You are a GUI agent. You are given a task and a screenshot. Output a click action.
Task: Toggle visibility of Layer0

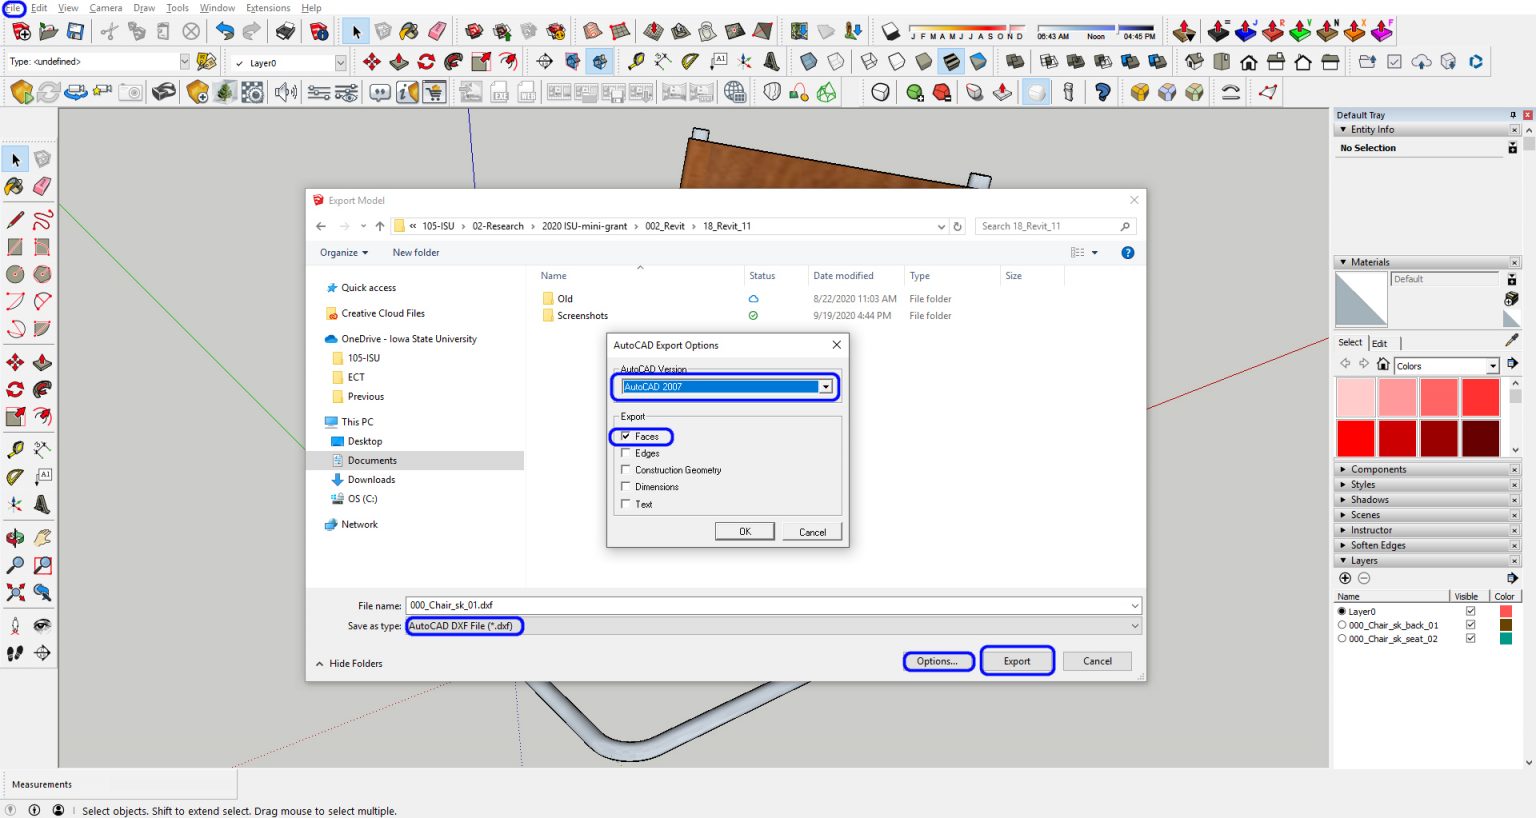coord(1470,611)
